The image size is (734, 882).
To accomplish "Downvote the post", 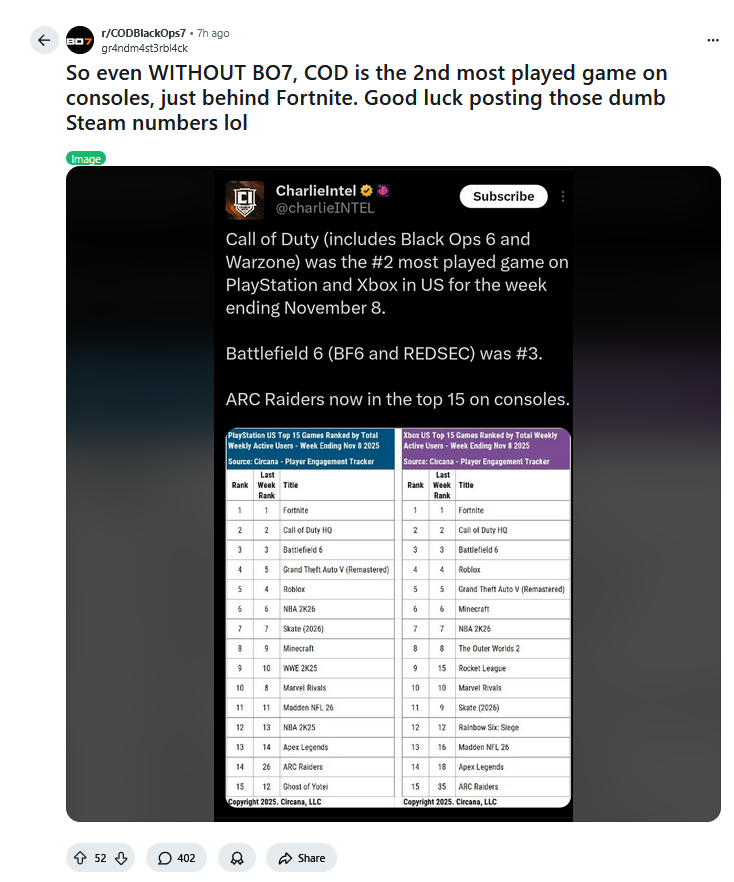I will click(121, 858).
